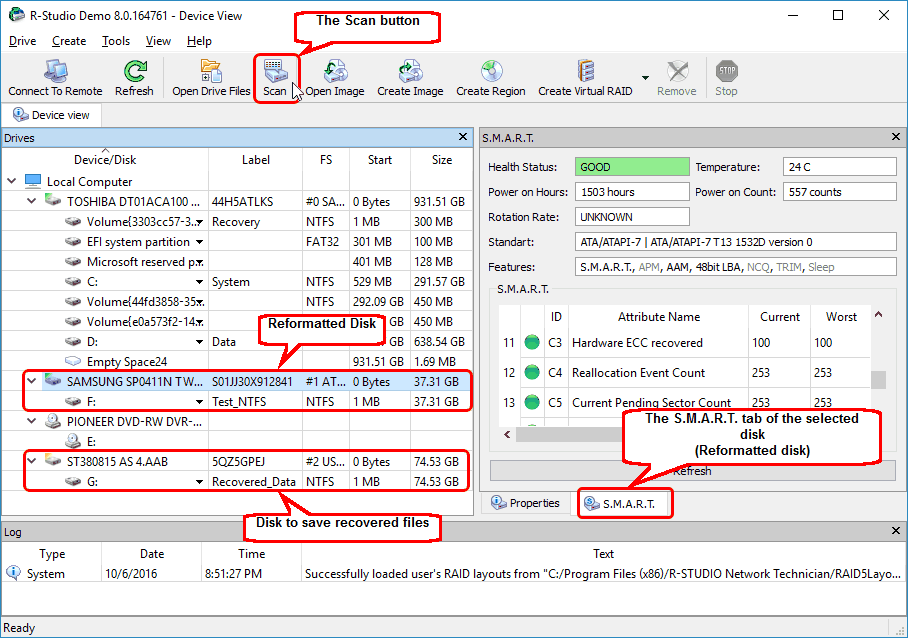908x638 pixels.
Task: Open the dropdown arrow for F: partition
Action: pos(199,402)
